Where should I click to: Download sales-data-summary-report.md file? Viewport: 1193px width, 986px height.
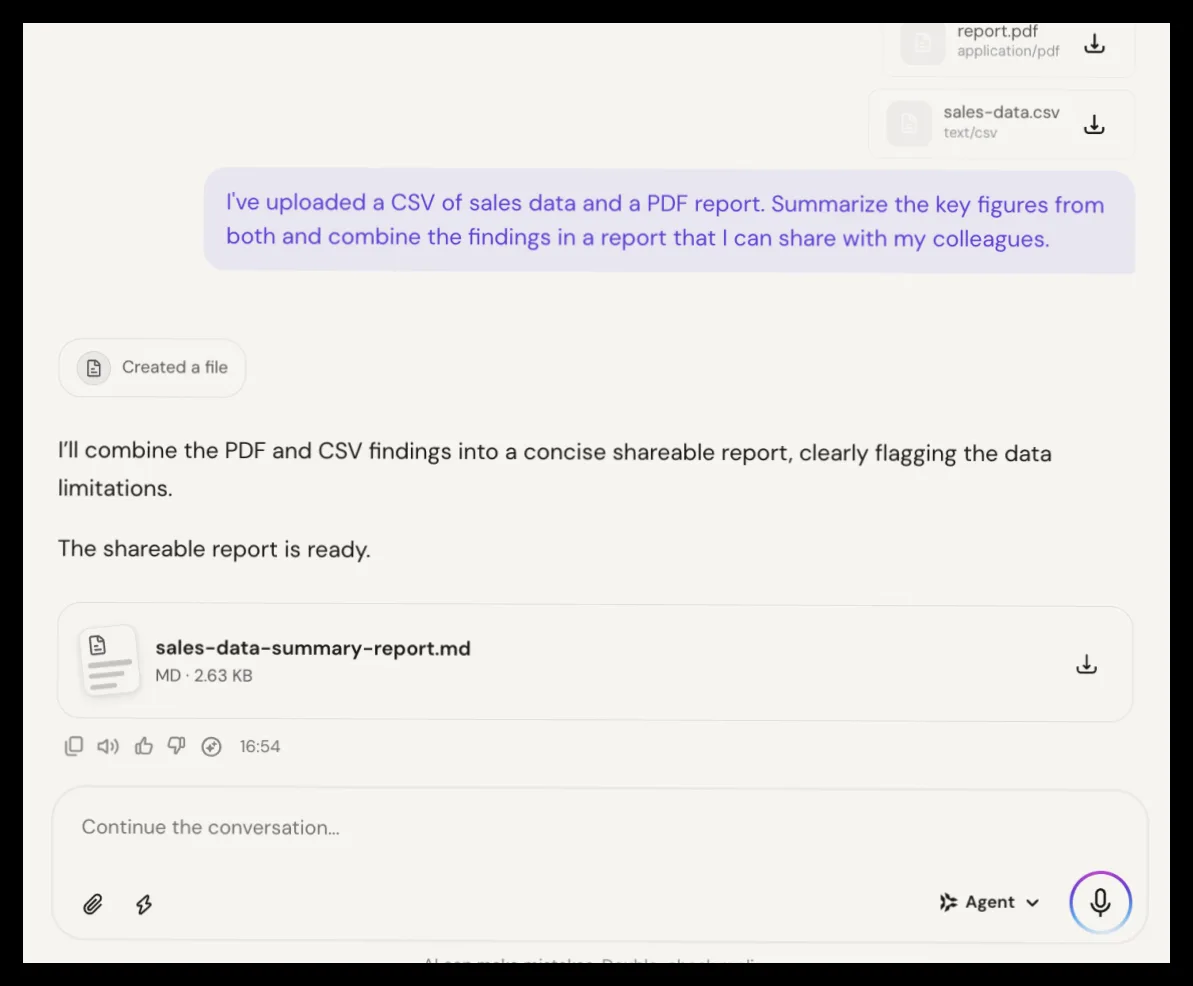1086,664
